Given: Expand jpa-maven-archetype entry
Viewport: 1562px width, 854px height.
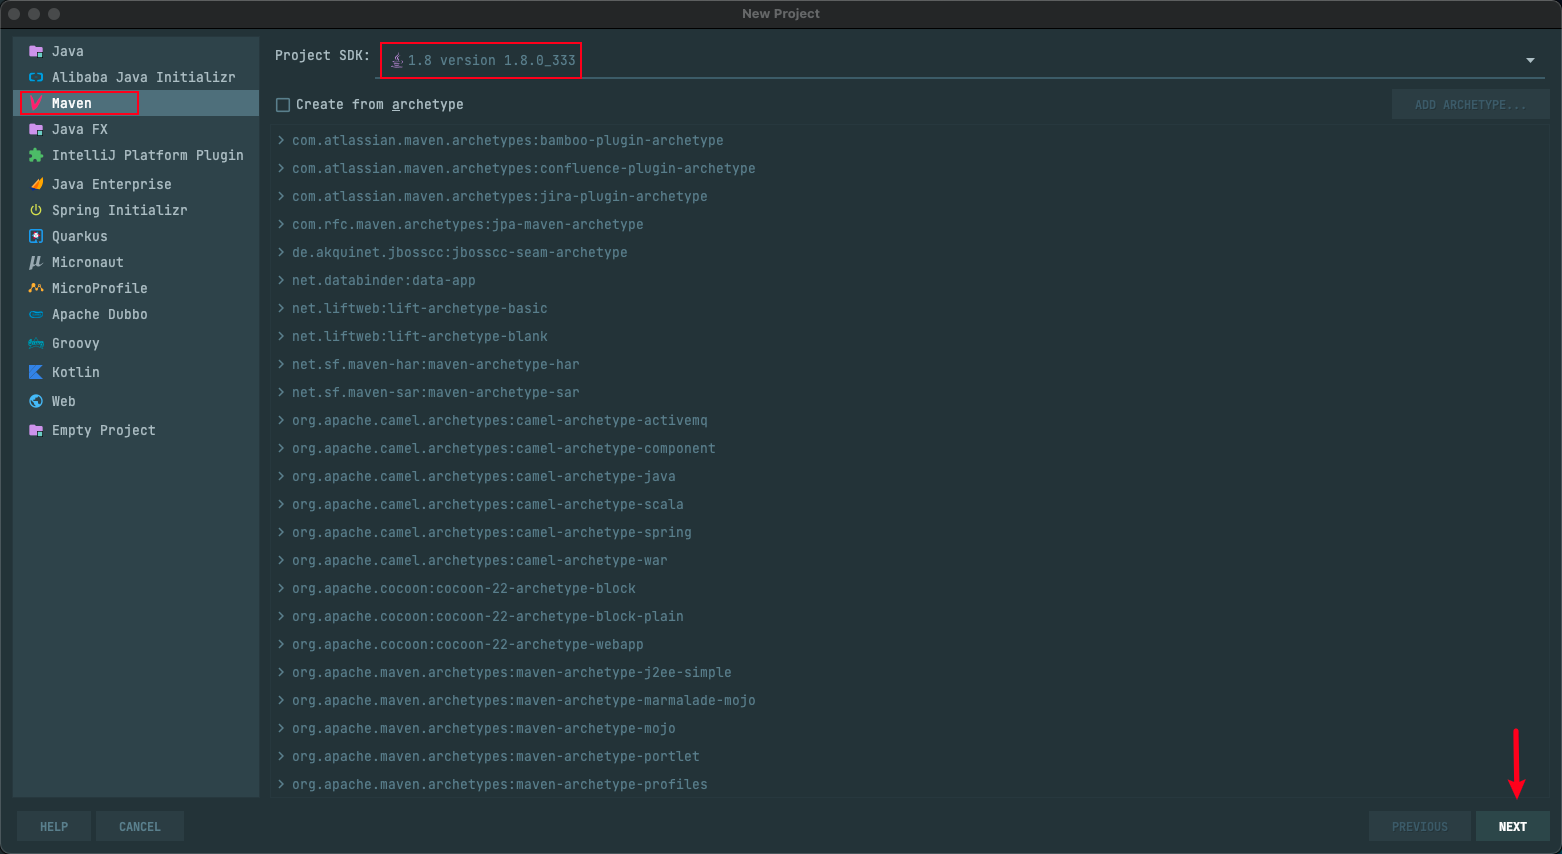Looking at the screenshot, I should 281,224.
